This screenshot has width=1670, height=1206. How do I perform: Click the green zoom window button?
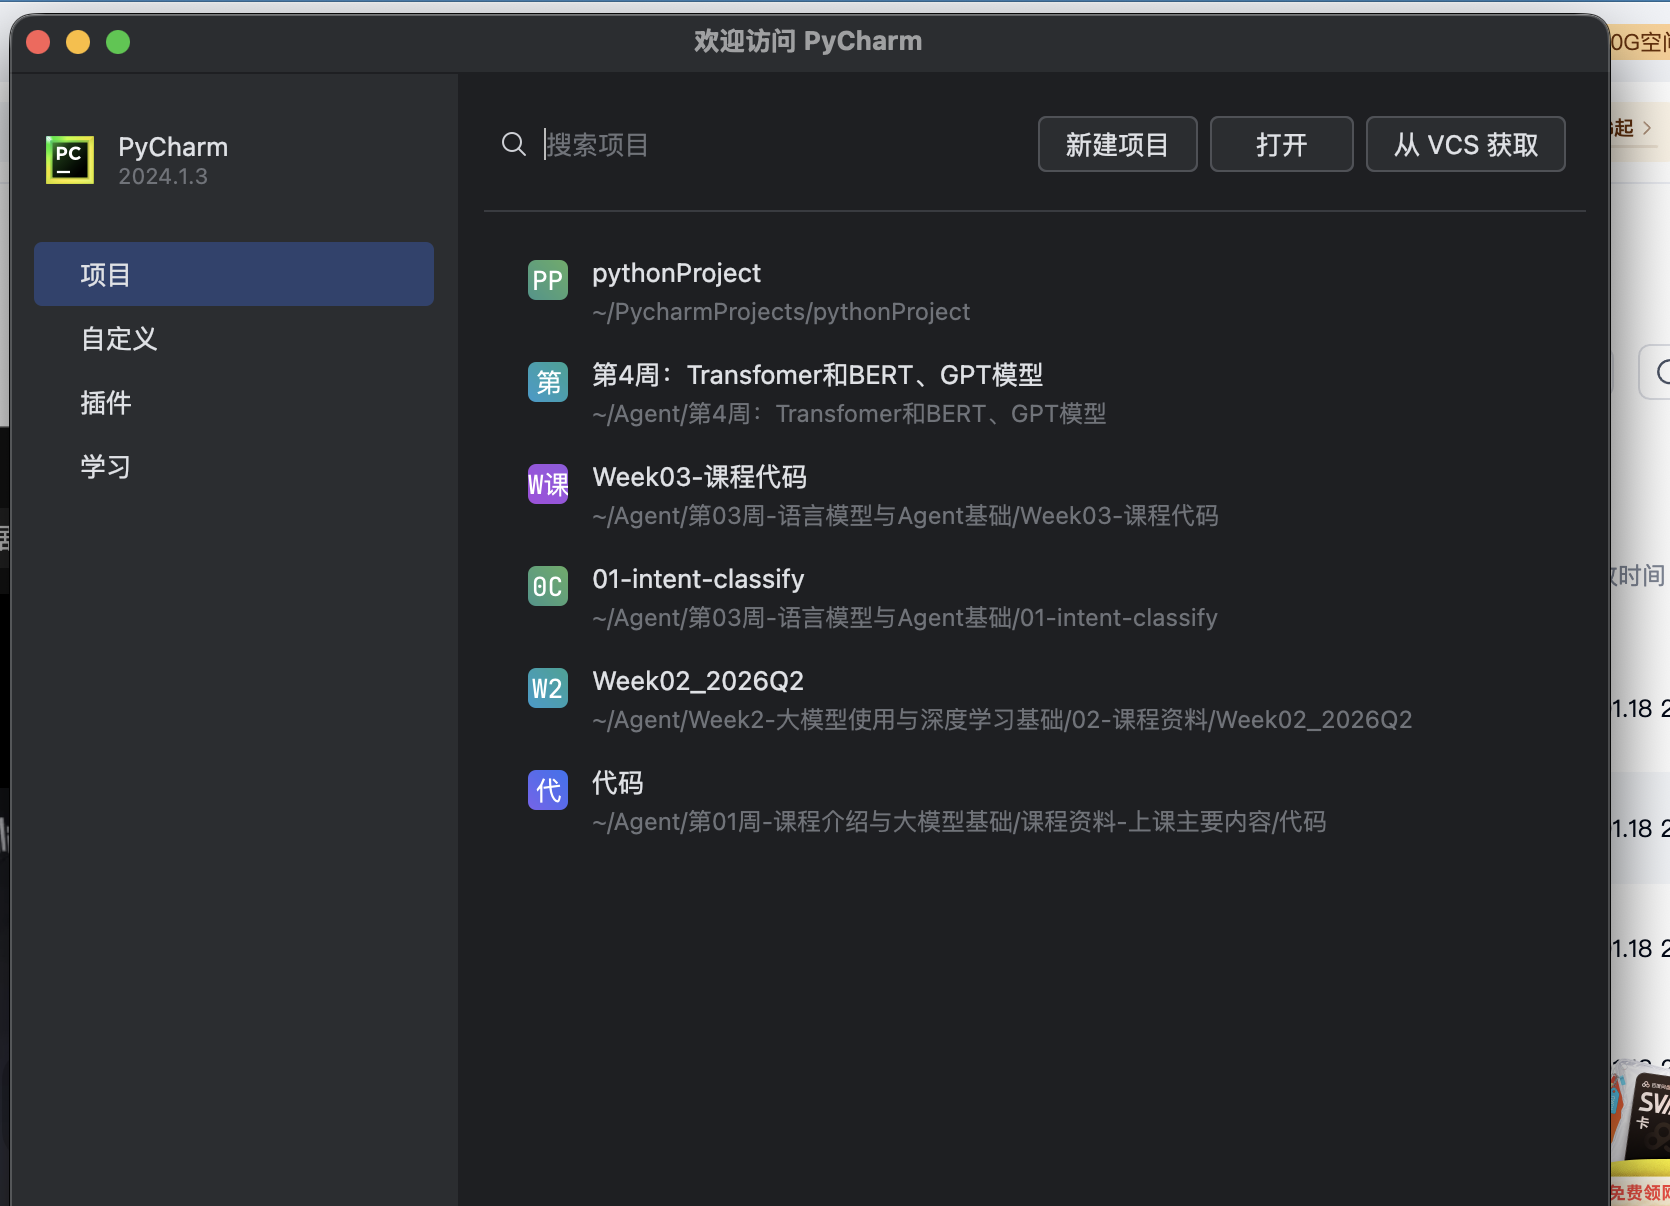coord(118,42)
